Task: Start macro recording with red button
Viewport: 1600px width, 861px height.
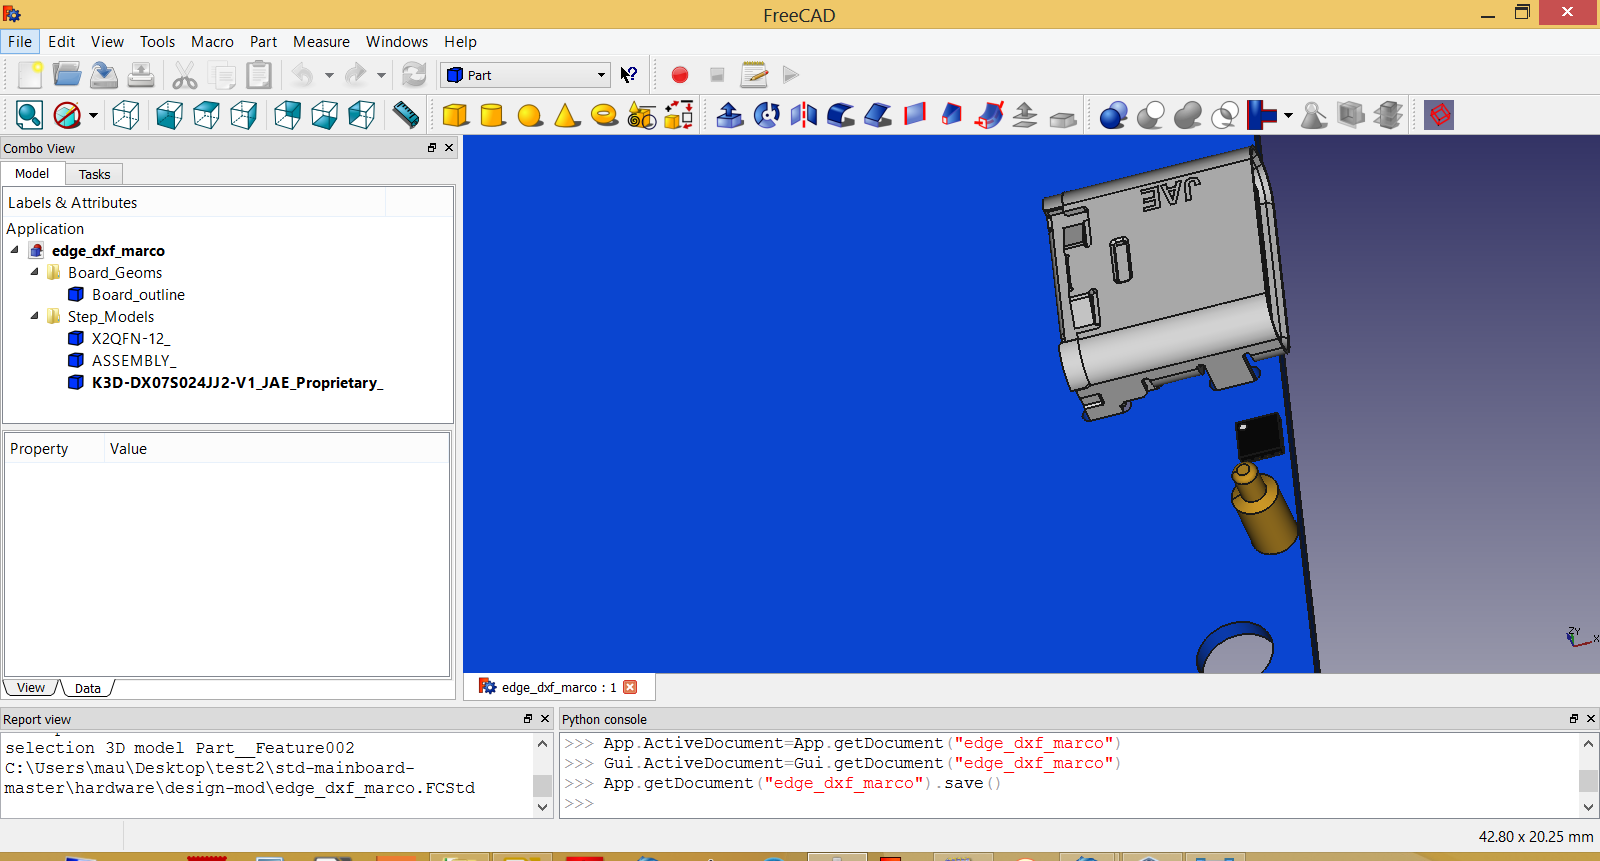Action: (680, 75)
